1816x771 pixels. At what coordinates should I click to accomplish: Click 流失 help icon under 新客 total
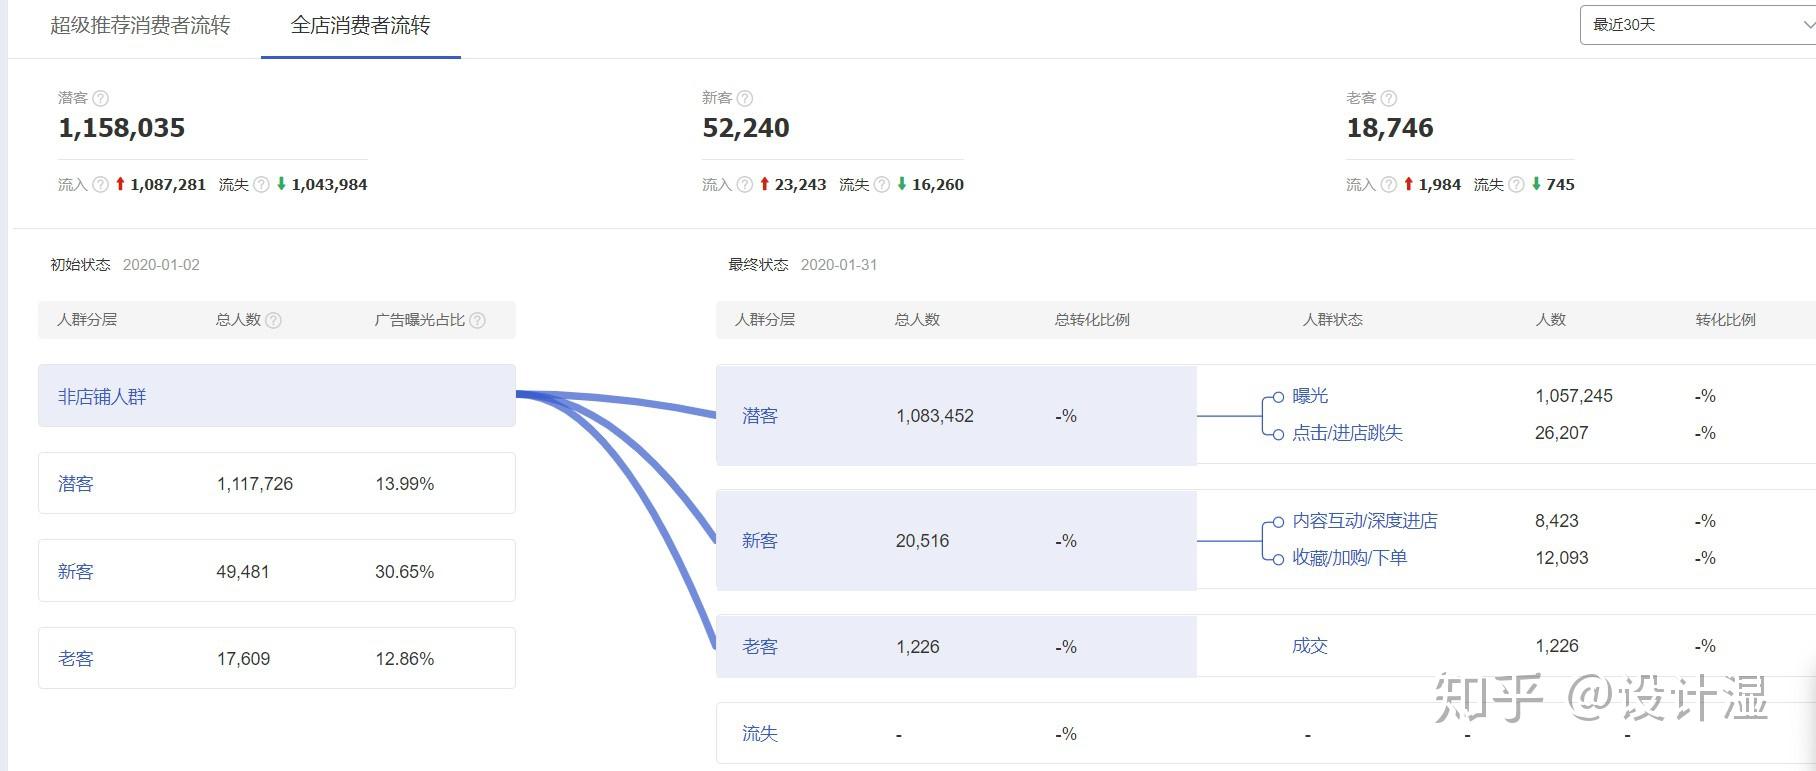[881, 184]
